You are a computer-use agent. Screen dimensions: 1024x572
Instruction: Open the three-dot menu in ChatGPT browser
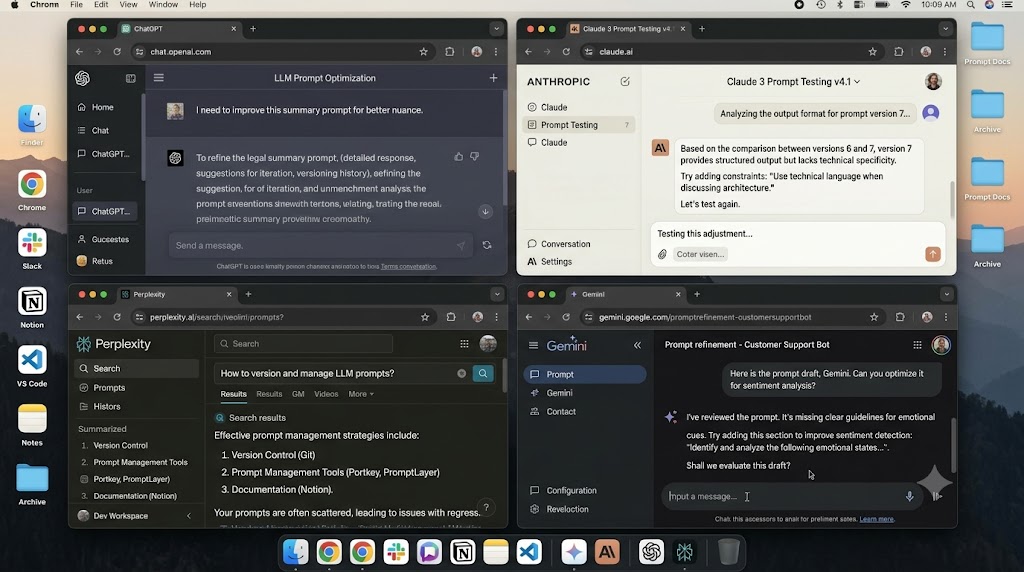point(496,52)
